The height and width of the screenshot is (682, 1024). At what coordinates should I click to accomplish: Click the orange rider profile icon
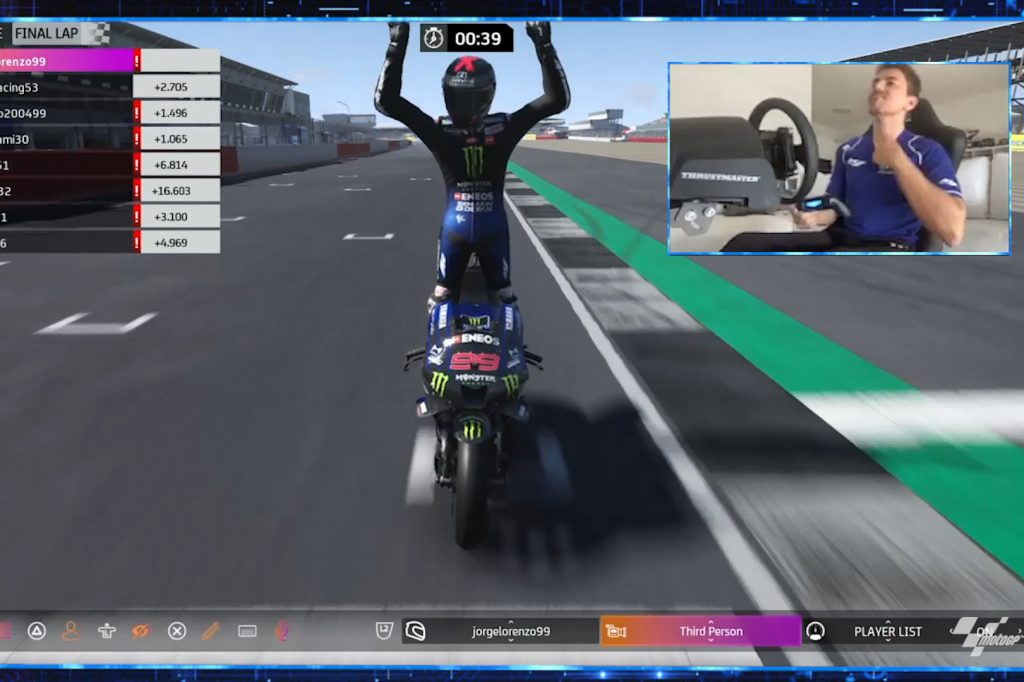(x=71, y=631)
